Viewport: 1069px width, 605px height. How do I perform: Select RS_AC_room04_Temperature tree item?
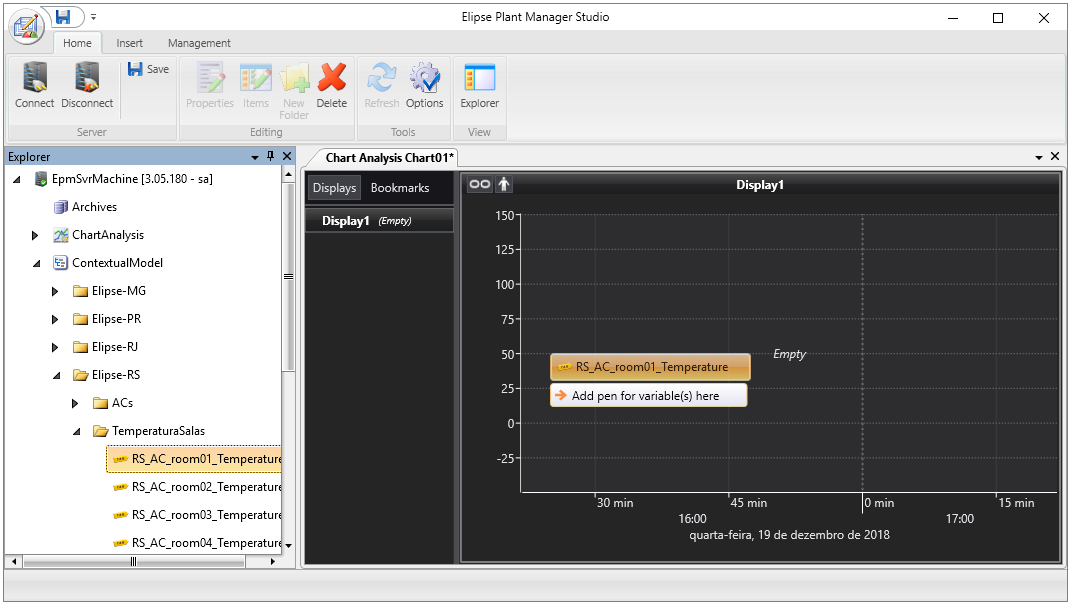point(197,543)
